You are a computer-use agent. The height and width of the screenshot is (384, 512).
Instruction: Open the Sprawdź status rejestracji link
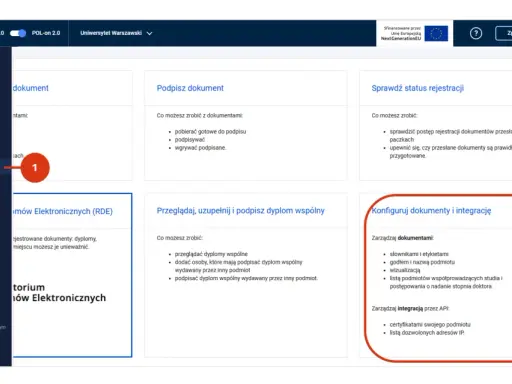(x=418, y=88)
